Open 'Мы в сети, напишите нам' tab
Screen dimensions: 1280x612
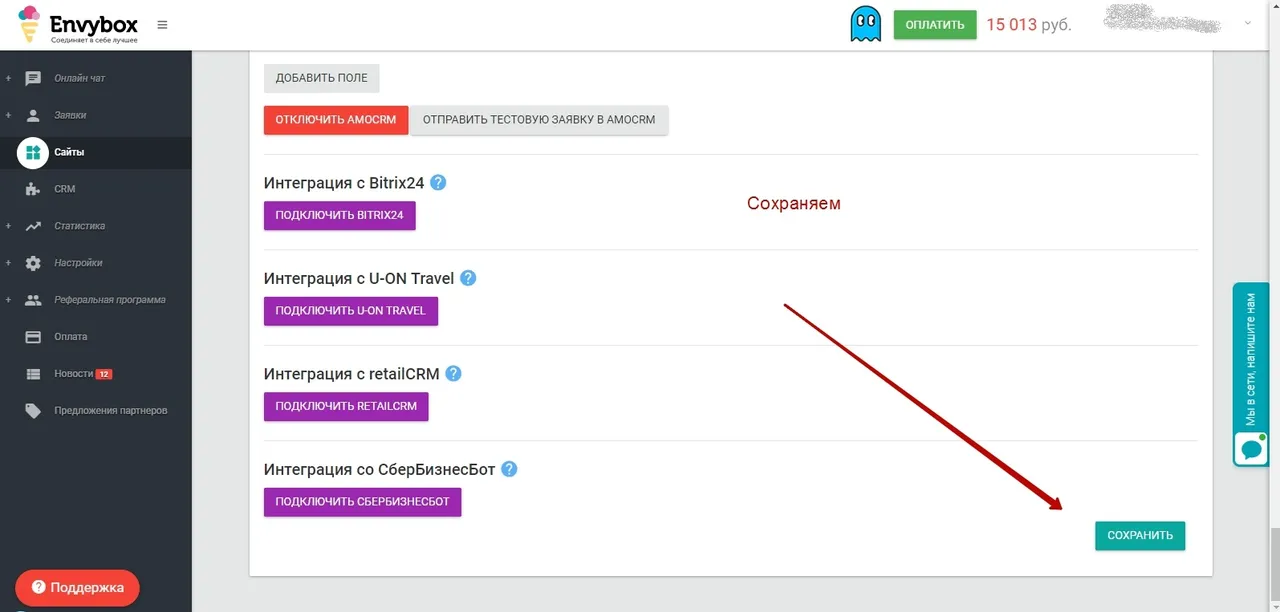pyautogui.click(x=1251, y=375)
